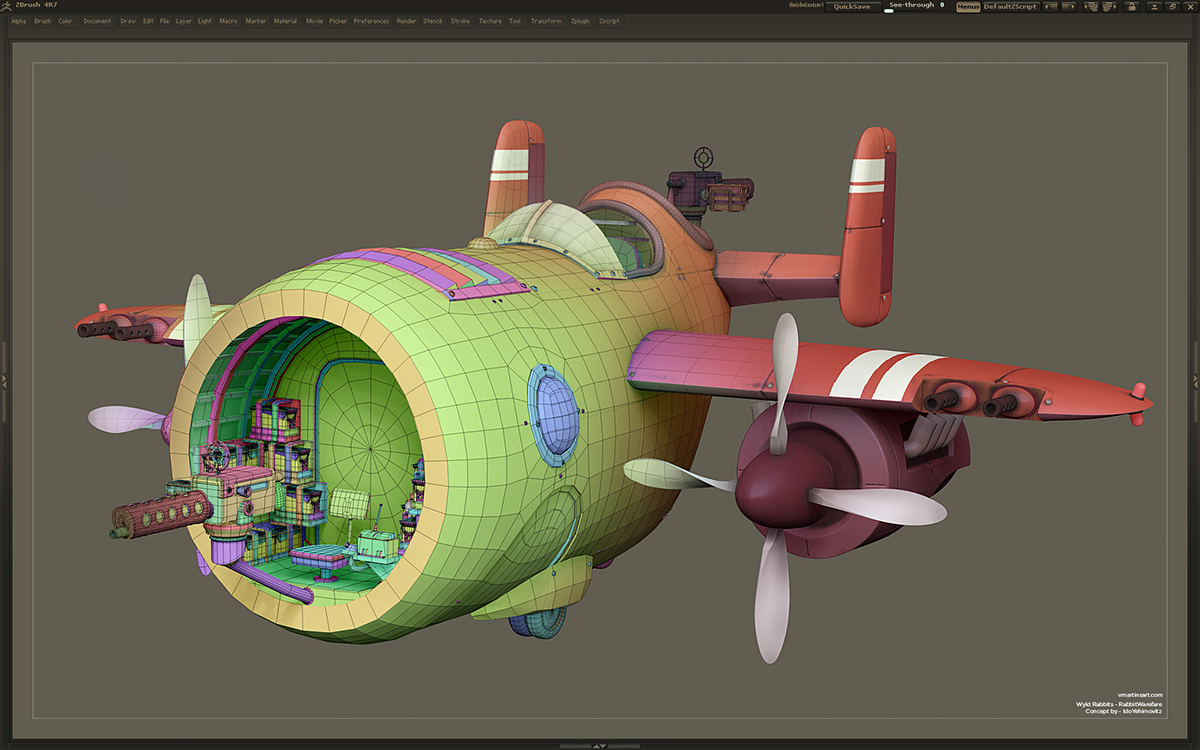
Task: Open the Light menu
Action: coord(205,21)
